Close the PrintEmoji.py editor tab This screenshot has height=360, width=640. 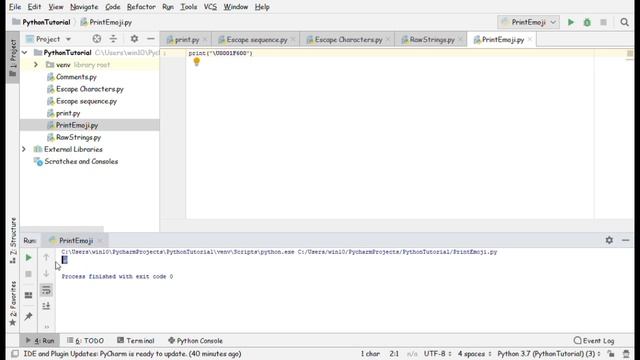(x=530, y=40)
